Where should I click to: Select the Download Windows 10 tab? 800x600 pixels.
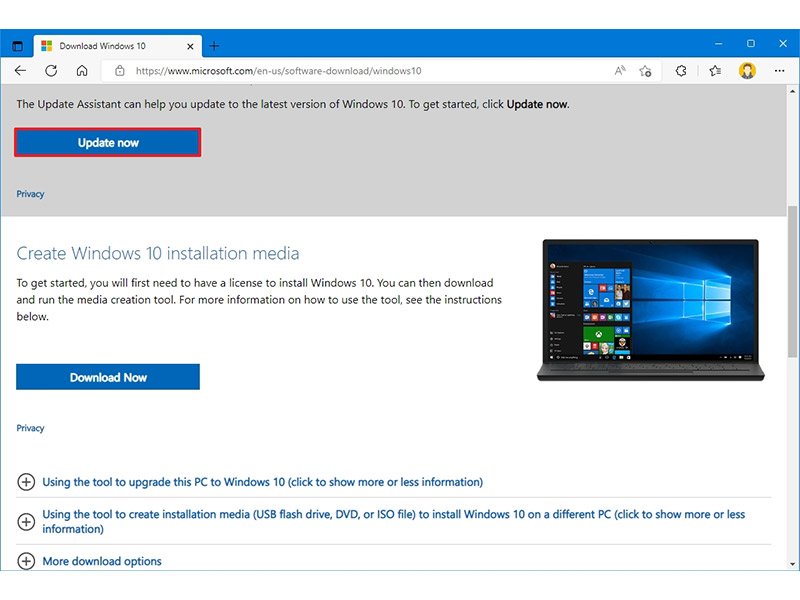[x=118, y=46]
